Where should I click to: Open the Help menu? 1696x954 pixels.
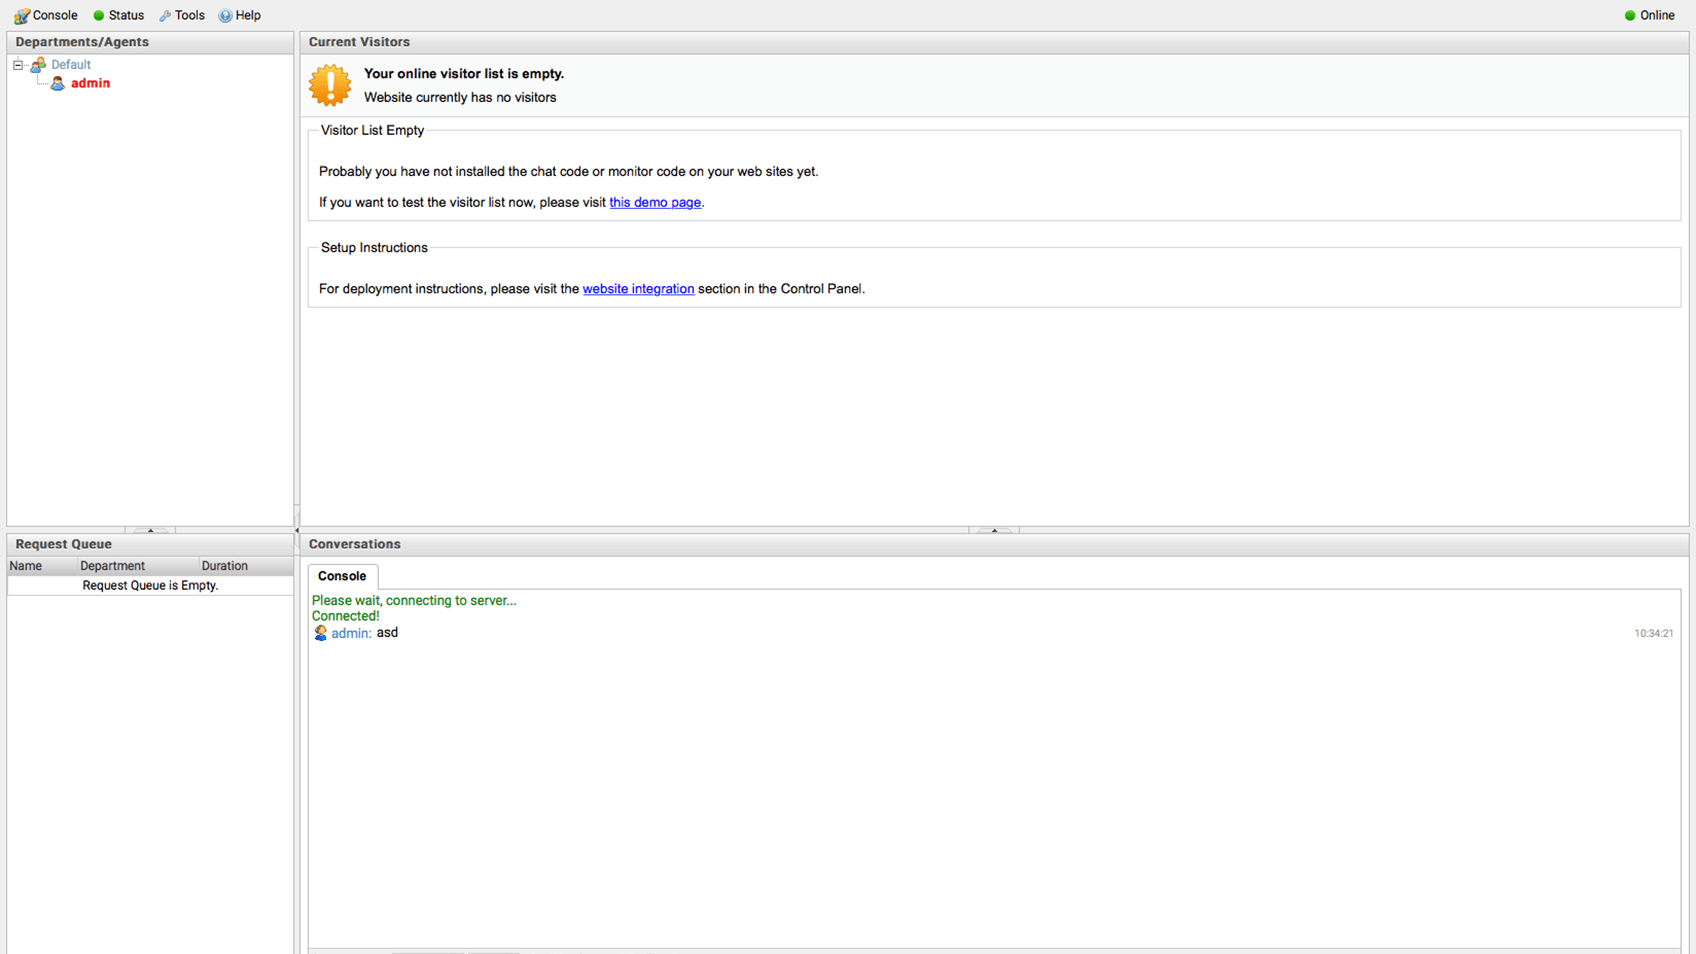tap(240, 15)
